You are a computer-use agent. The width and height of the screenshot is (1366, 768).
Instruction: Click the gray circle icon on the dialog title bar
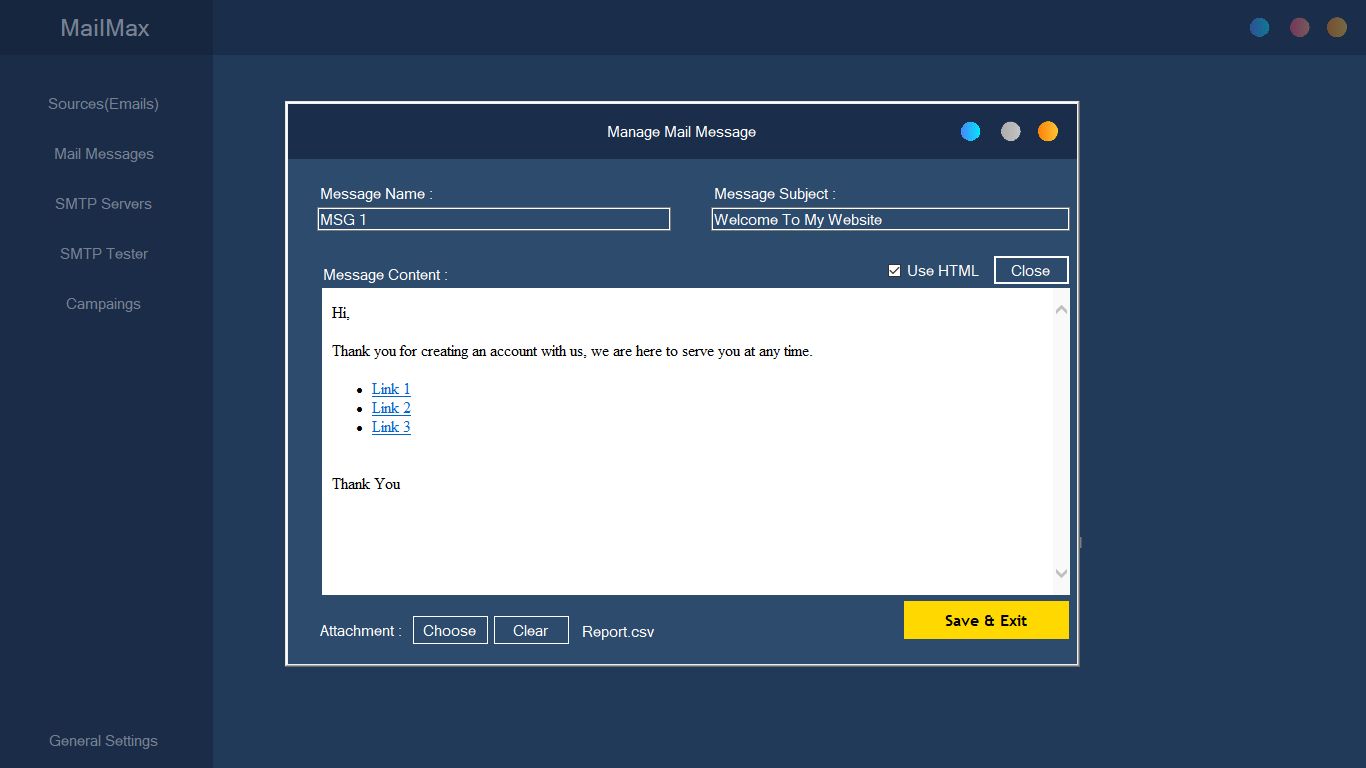tap(1010, 131)
